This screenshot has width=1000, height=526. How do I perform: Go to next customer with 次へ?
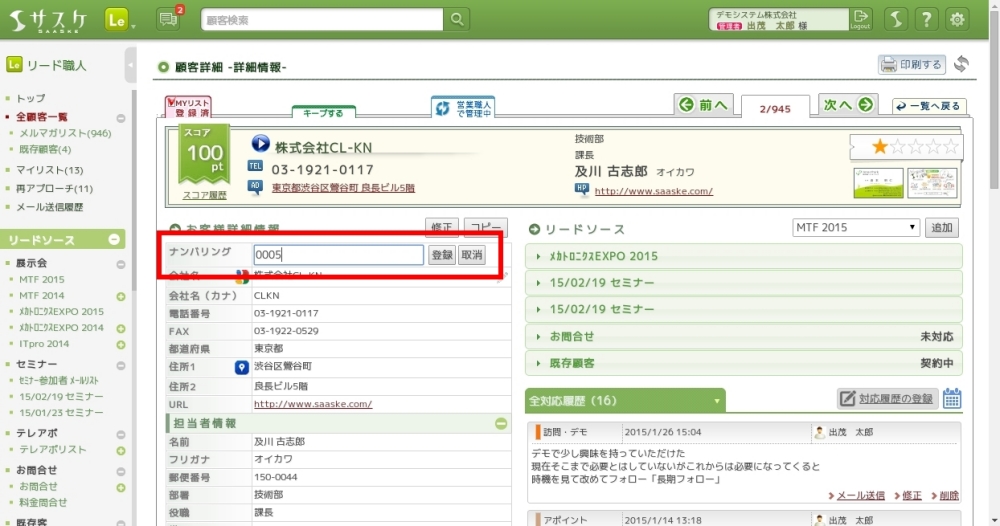click(x=848, y=105)
